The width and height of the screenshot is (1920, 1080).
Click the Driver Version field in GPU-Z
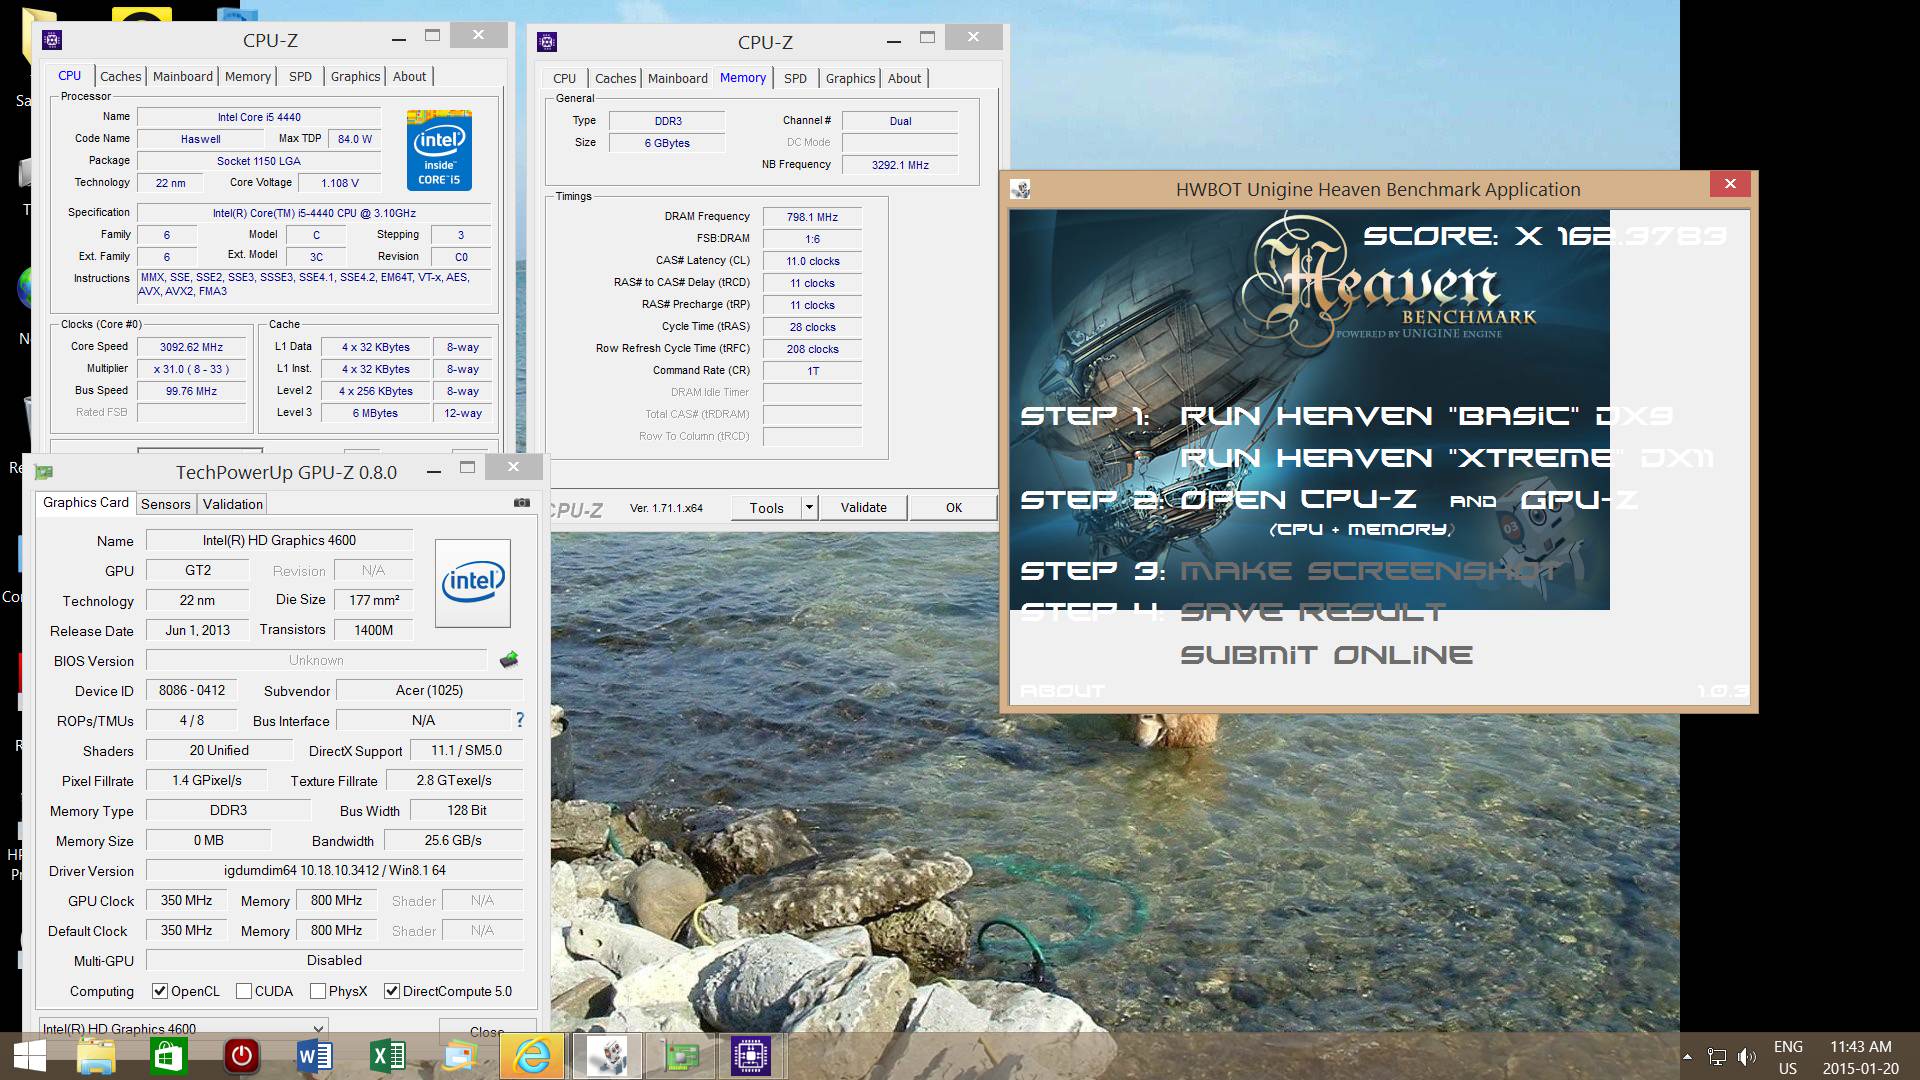pos(334,870)
